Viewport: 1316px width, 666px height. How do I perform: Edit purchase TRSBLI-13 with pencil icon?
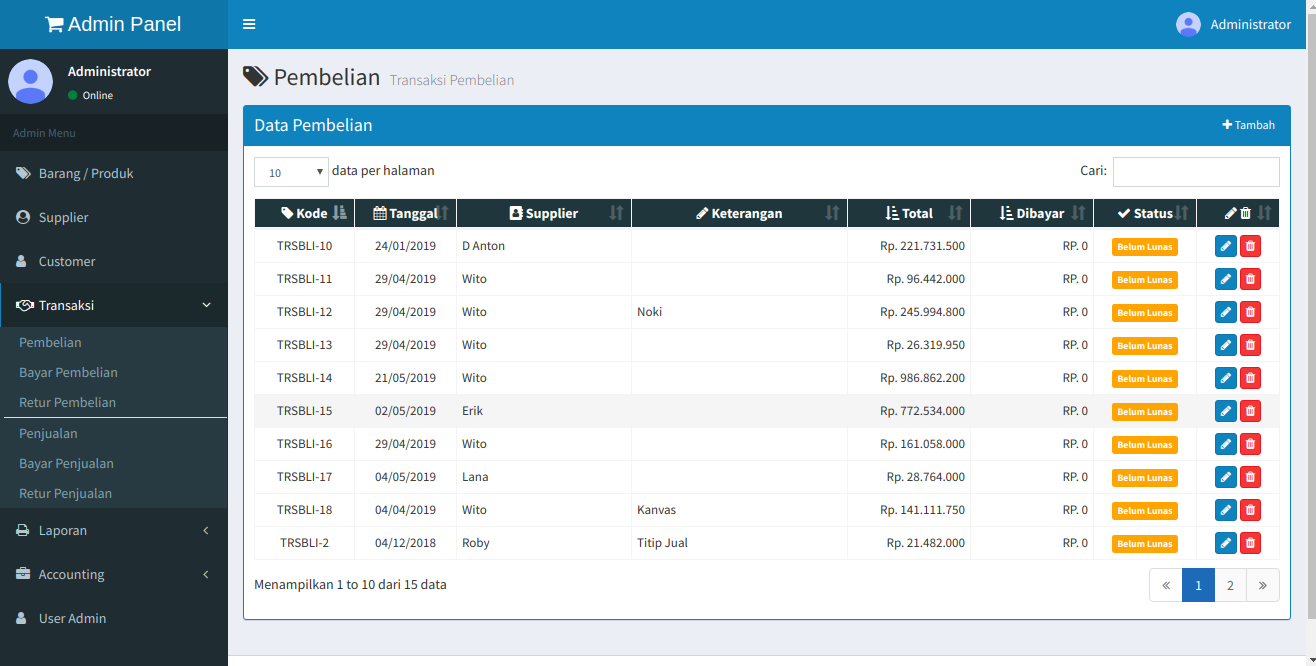click(x=1226, y=345)
